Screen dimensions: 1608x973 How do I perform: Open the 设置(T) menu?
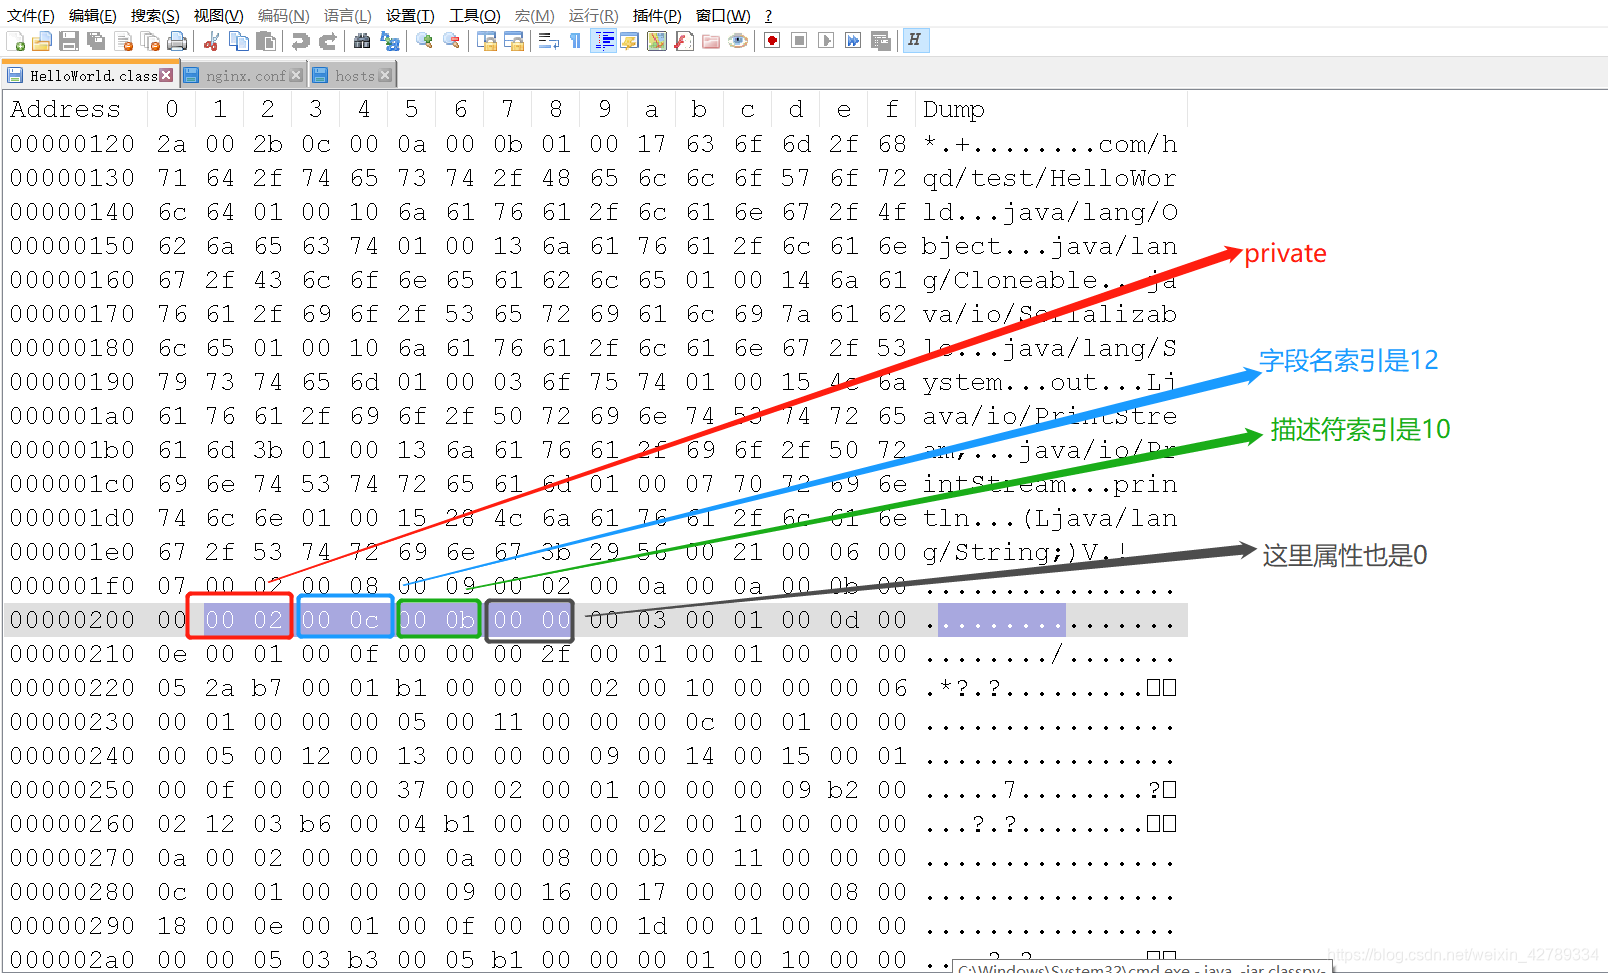point(410,15)
